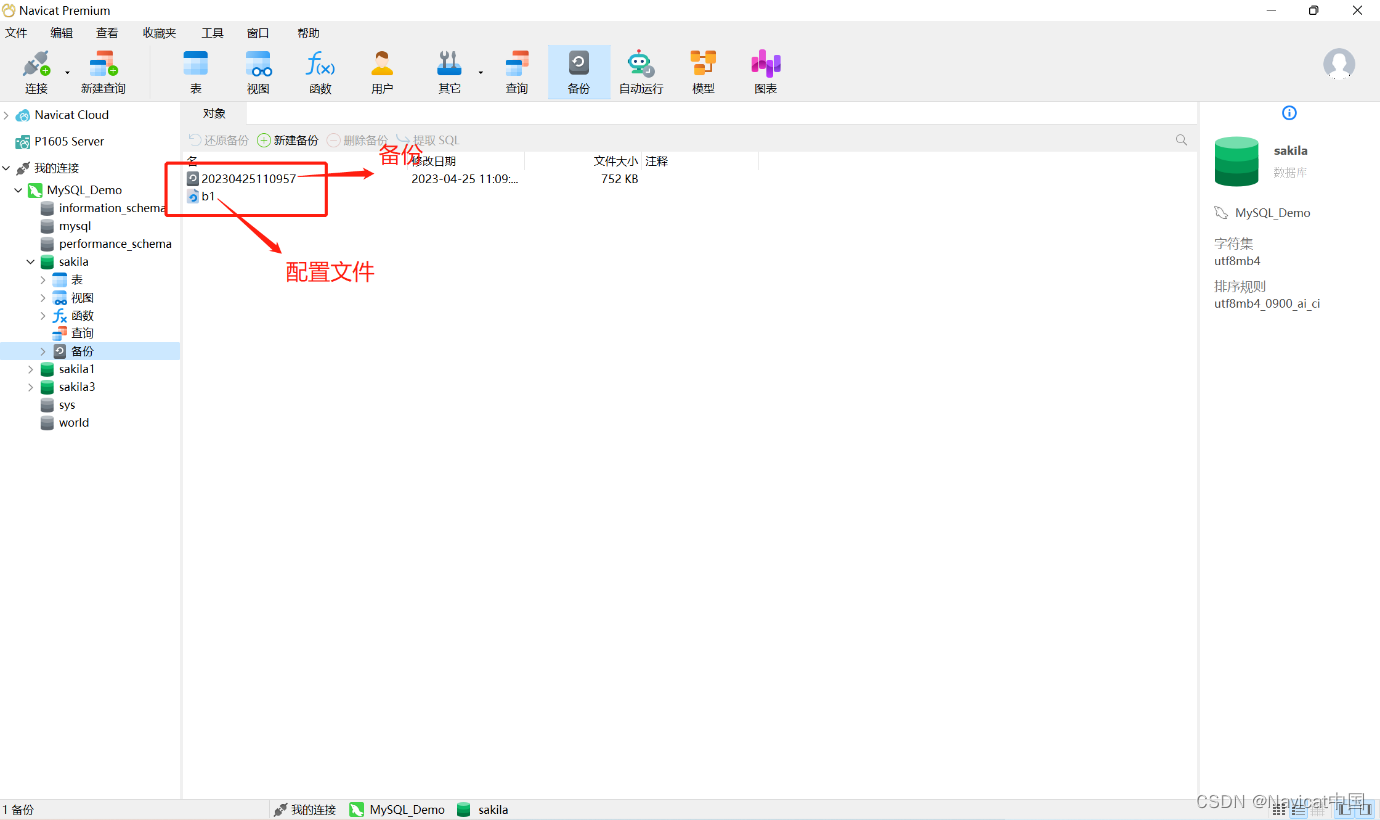Screen dimensions: 1380x820
Task: Expand the 表 node under sakila
Action: point(42,280)
